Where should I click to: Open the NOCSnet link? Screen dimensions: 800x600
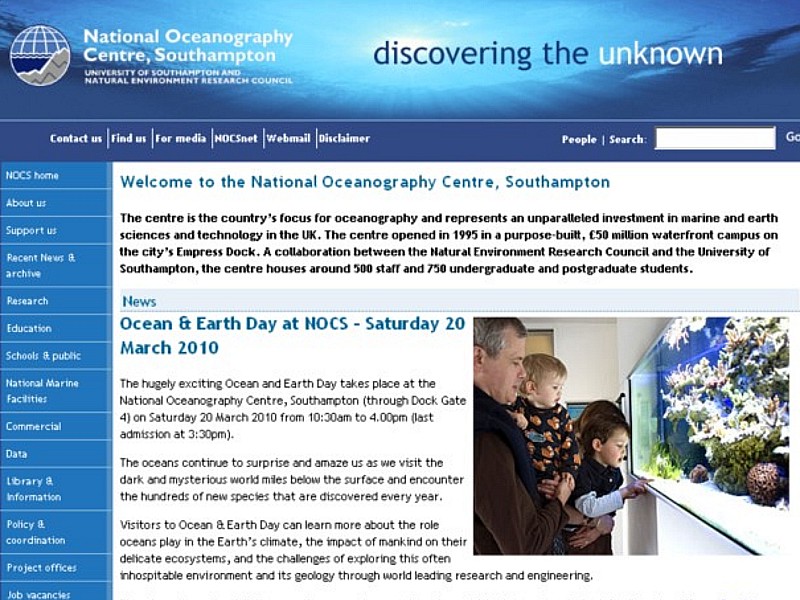tap(236, 138)
